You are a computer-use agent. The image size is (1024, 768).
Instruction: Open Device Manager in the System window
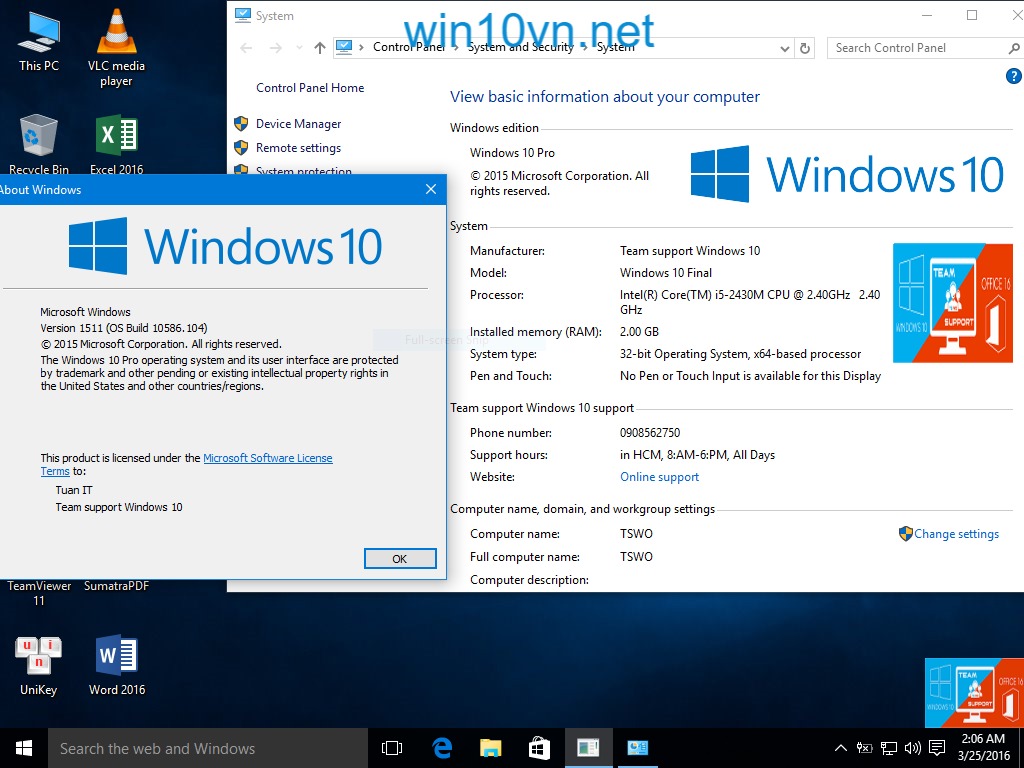(298, 123)
